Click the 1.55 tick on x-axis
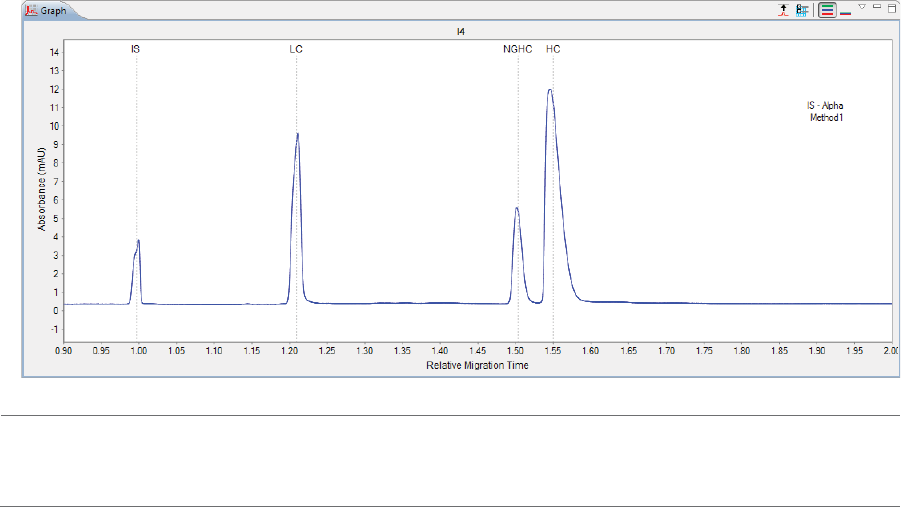This screenshot has height=510, width=901. (x=553, y=350)
